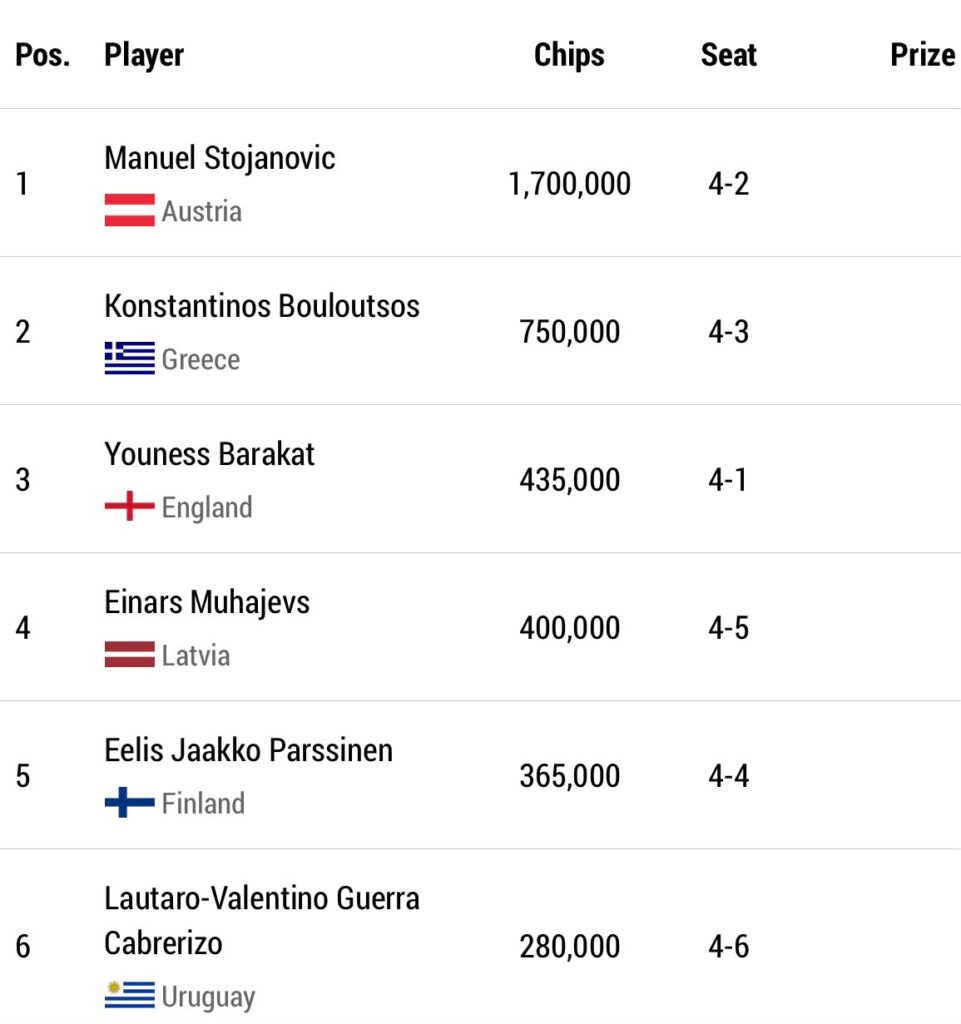Select Eelis Jaakko Parssinen name
This screenshot has width=961, height=1024.
(x=248, y=750)
